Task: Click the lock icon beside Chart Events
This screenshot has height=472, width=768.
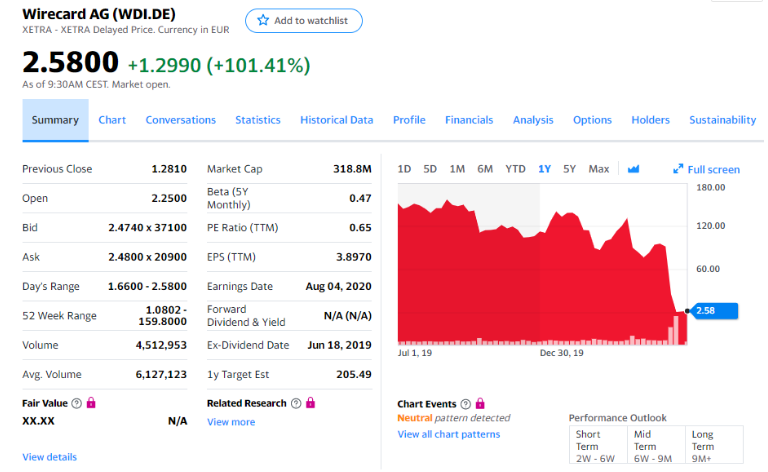Action: (x=480, y=404)
